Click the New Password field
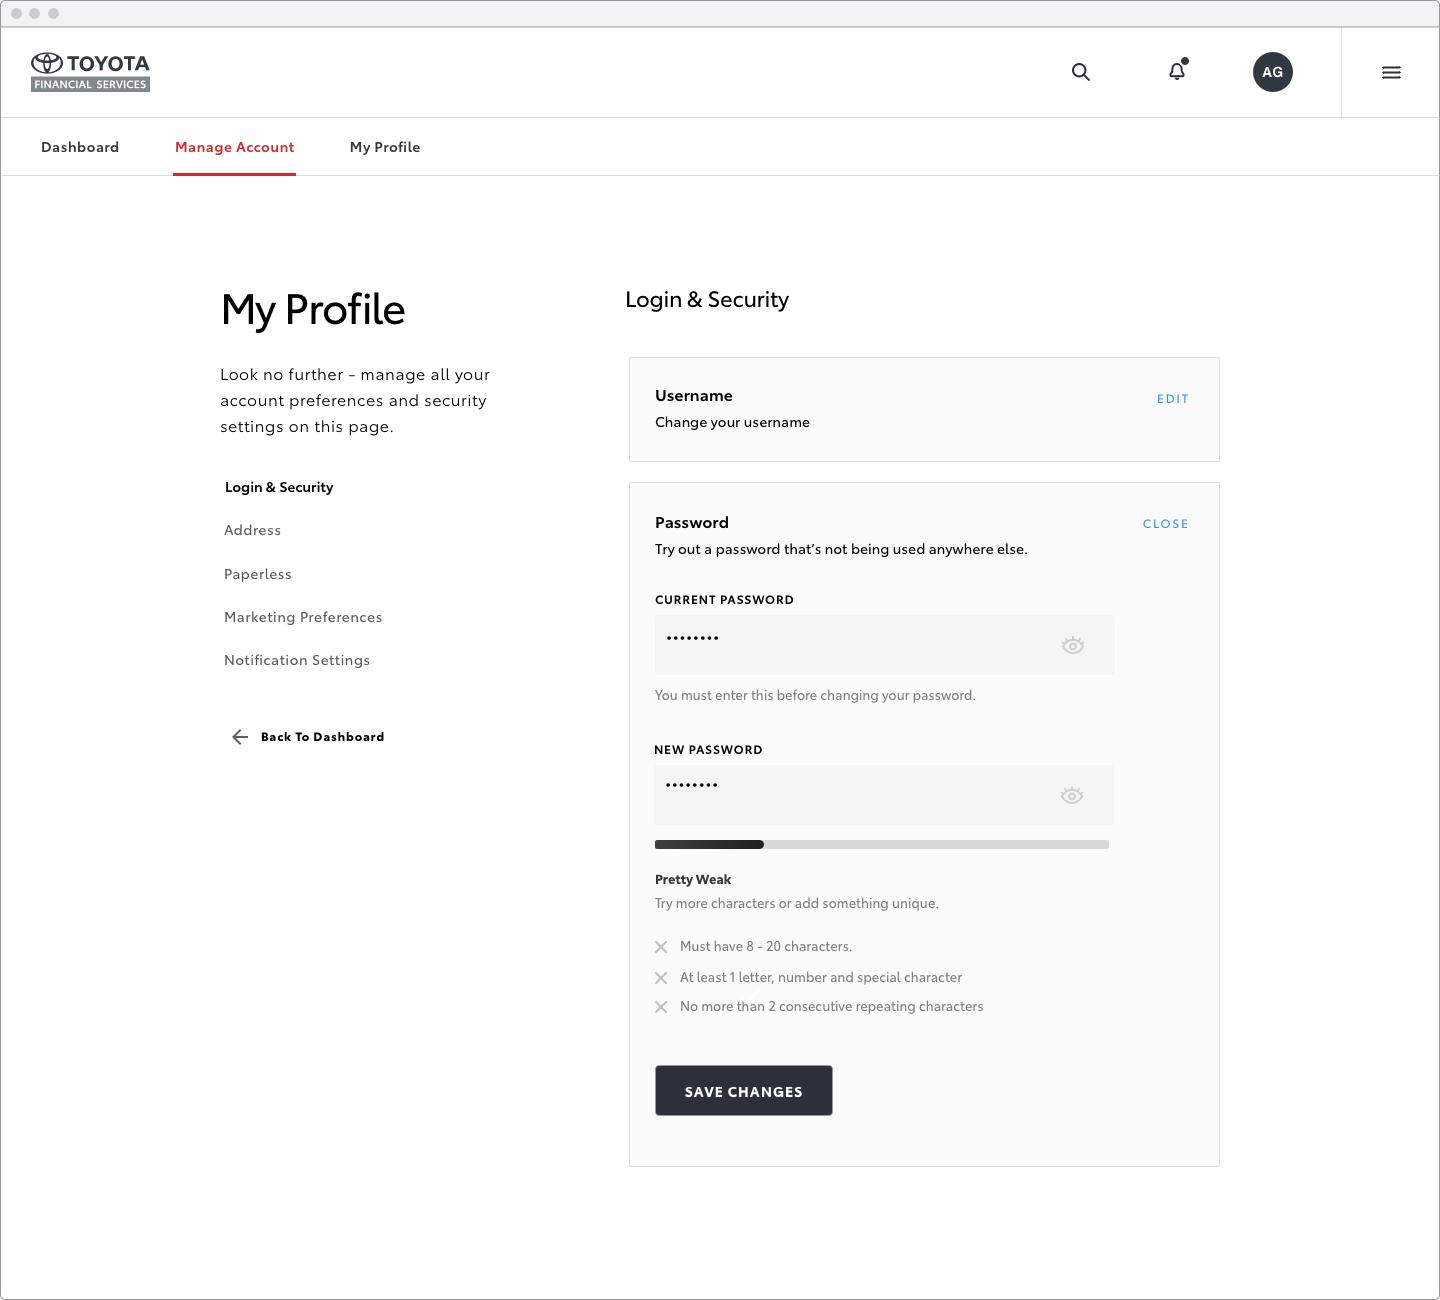1440x1300 pixels. coord(884,795)
